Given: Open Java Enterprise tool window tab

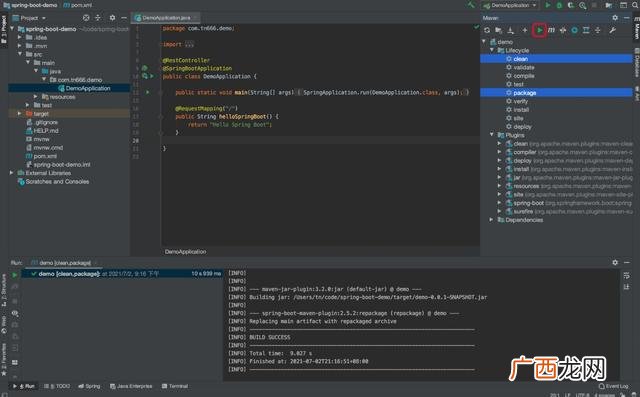Looking at the screenshot, I should (x=131, y=386).
